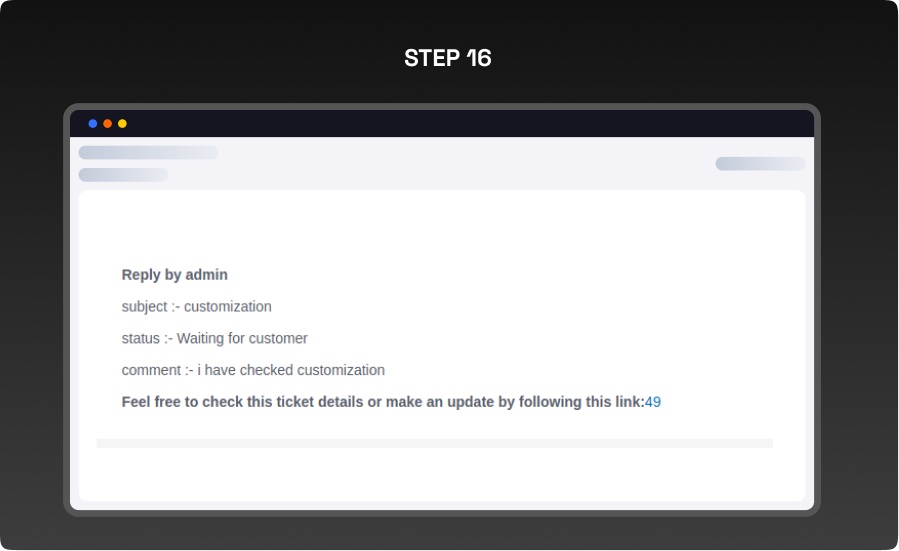Click the word "admin" in the reply heading

coord(207,275)
